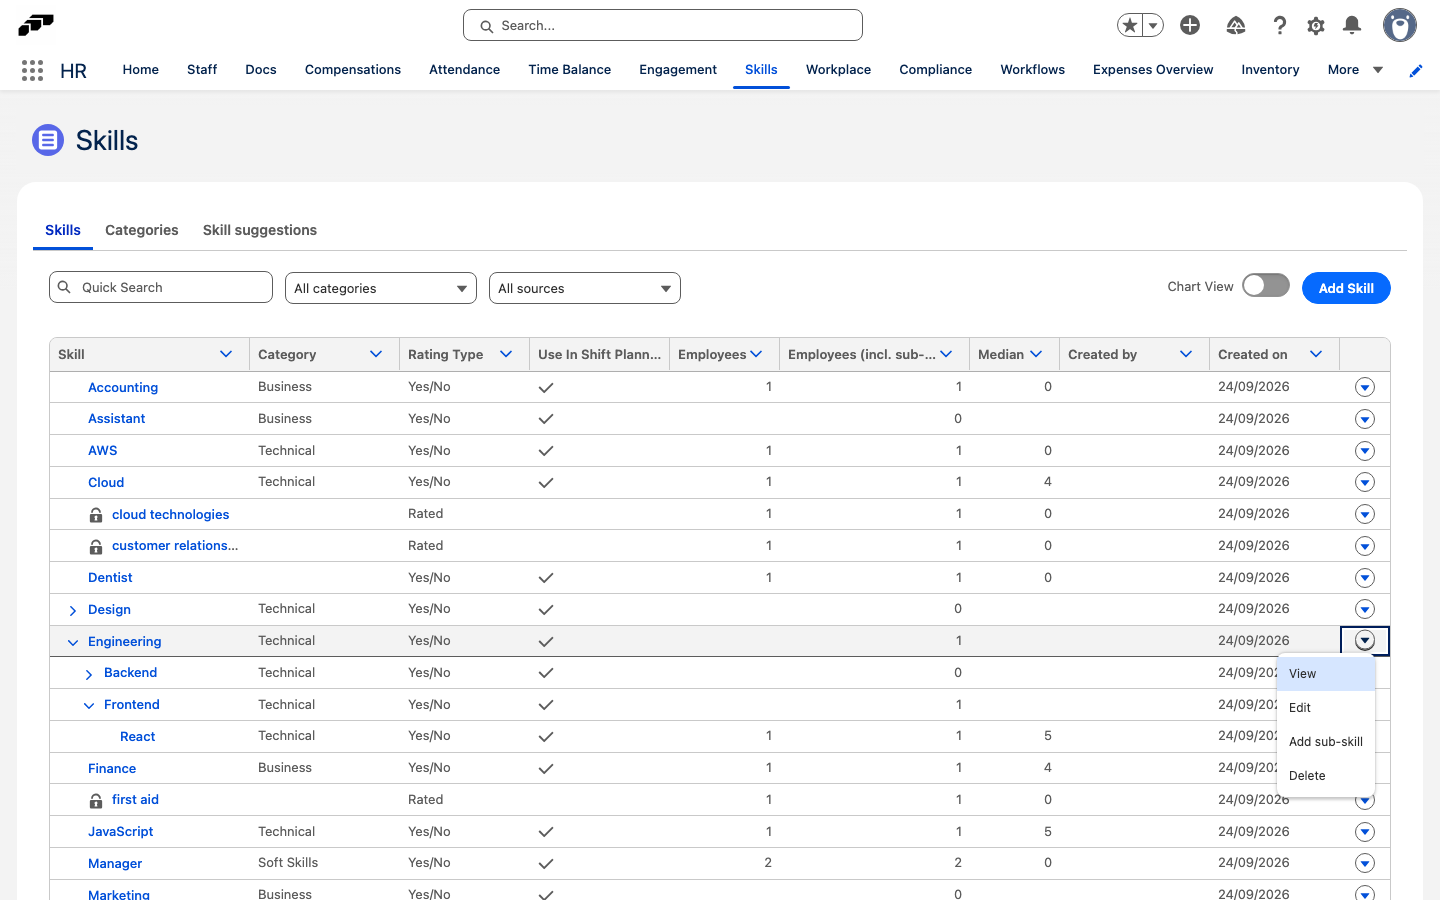This screenshot has height=900, width=1440.
Task: Switch to the Categories tab
Action: 142,230
